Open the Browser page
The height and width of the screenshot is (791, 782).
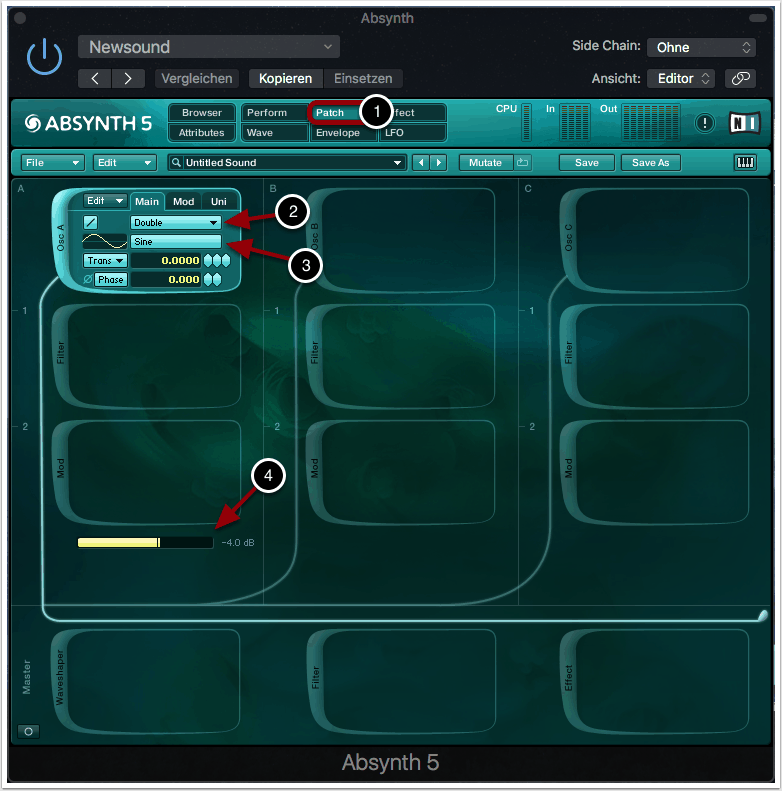(x=202, y=112)
